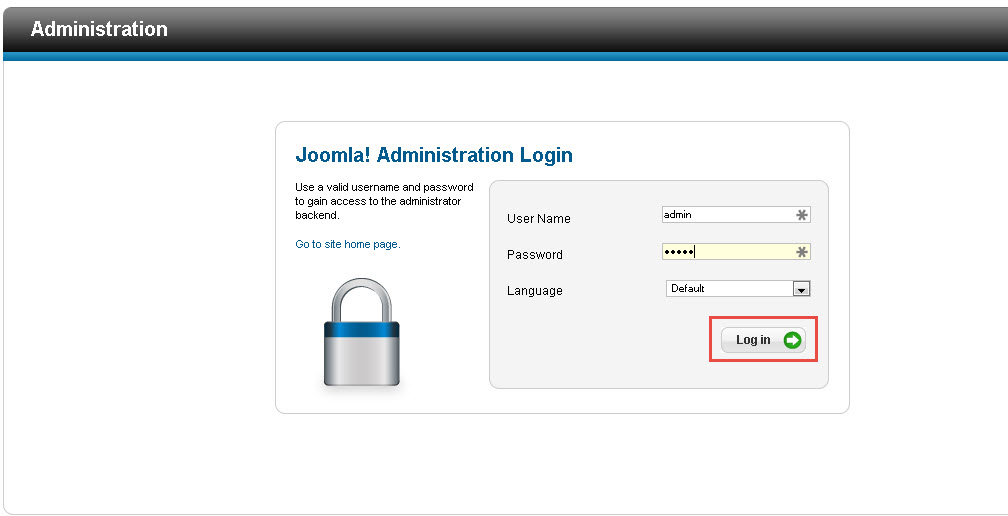1008x516 pixels.
Task: Click the Joomla! Administration Login heading
Action: 434,155
